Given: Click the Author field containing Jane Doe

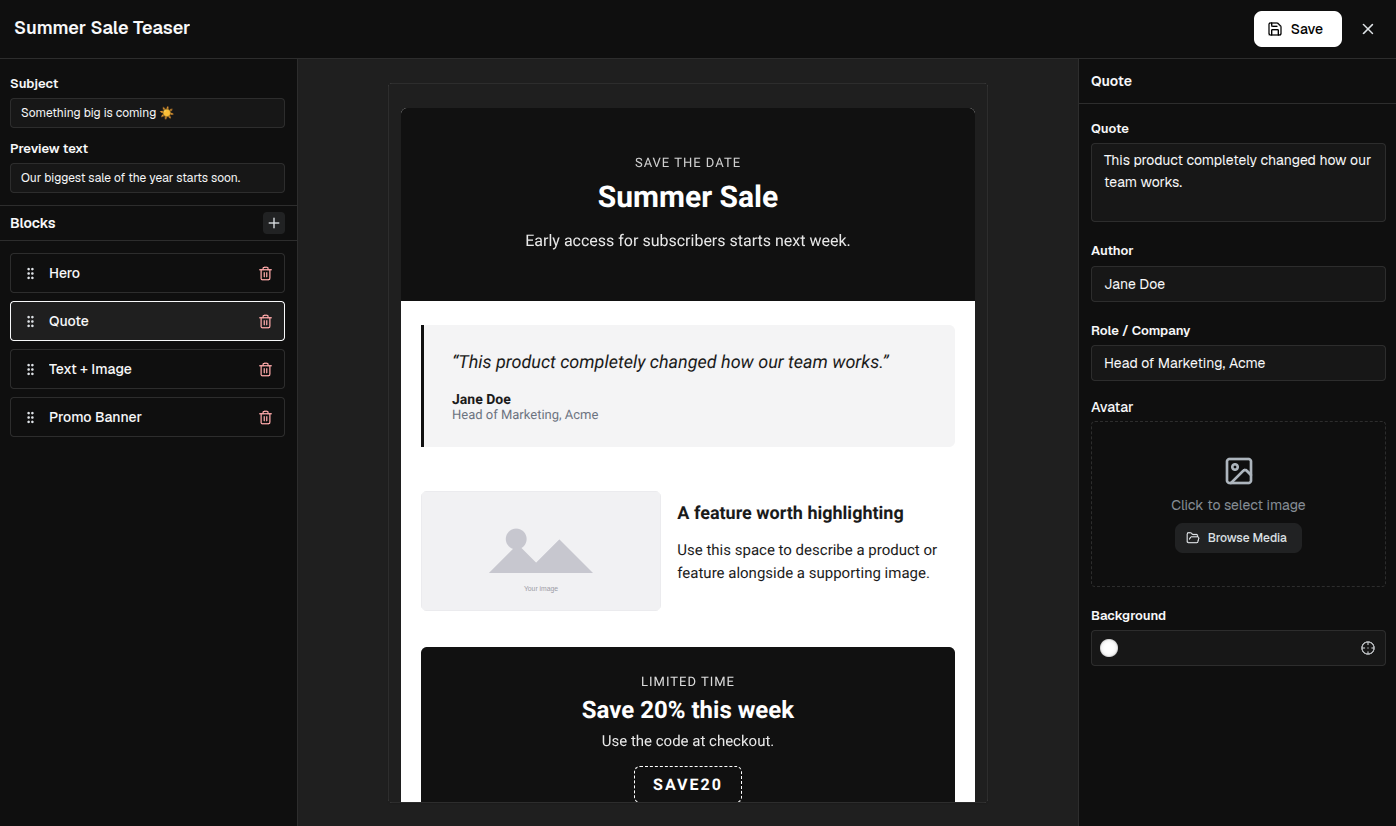Looking at the screenshot, I should tap(1238, 284).
